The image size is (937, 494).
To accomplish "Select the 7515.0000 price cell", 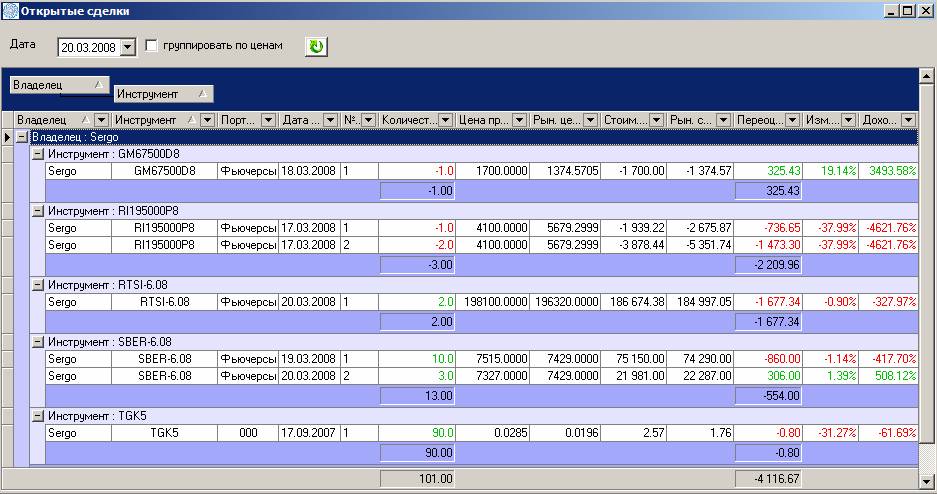I will click(492, 358).
